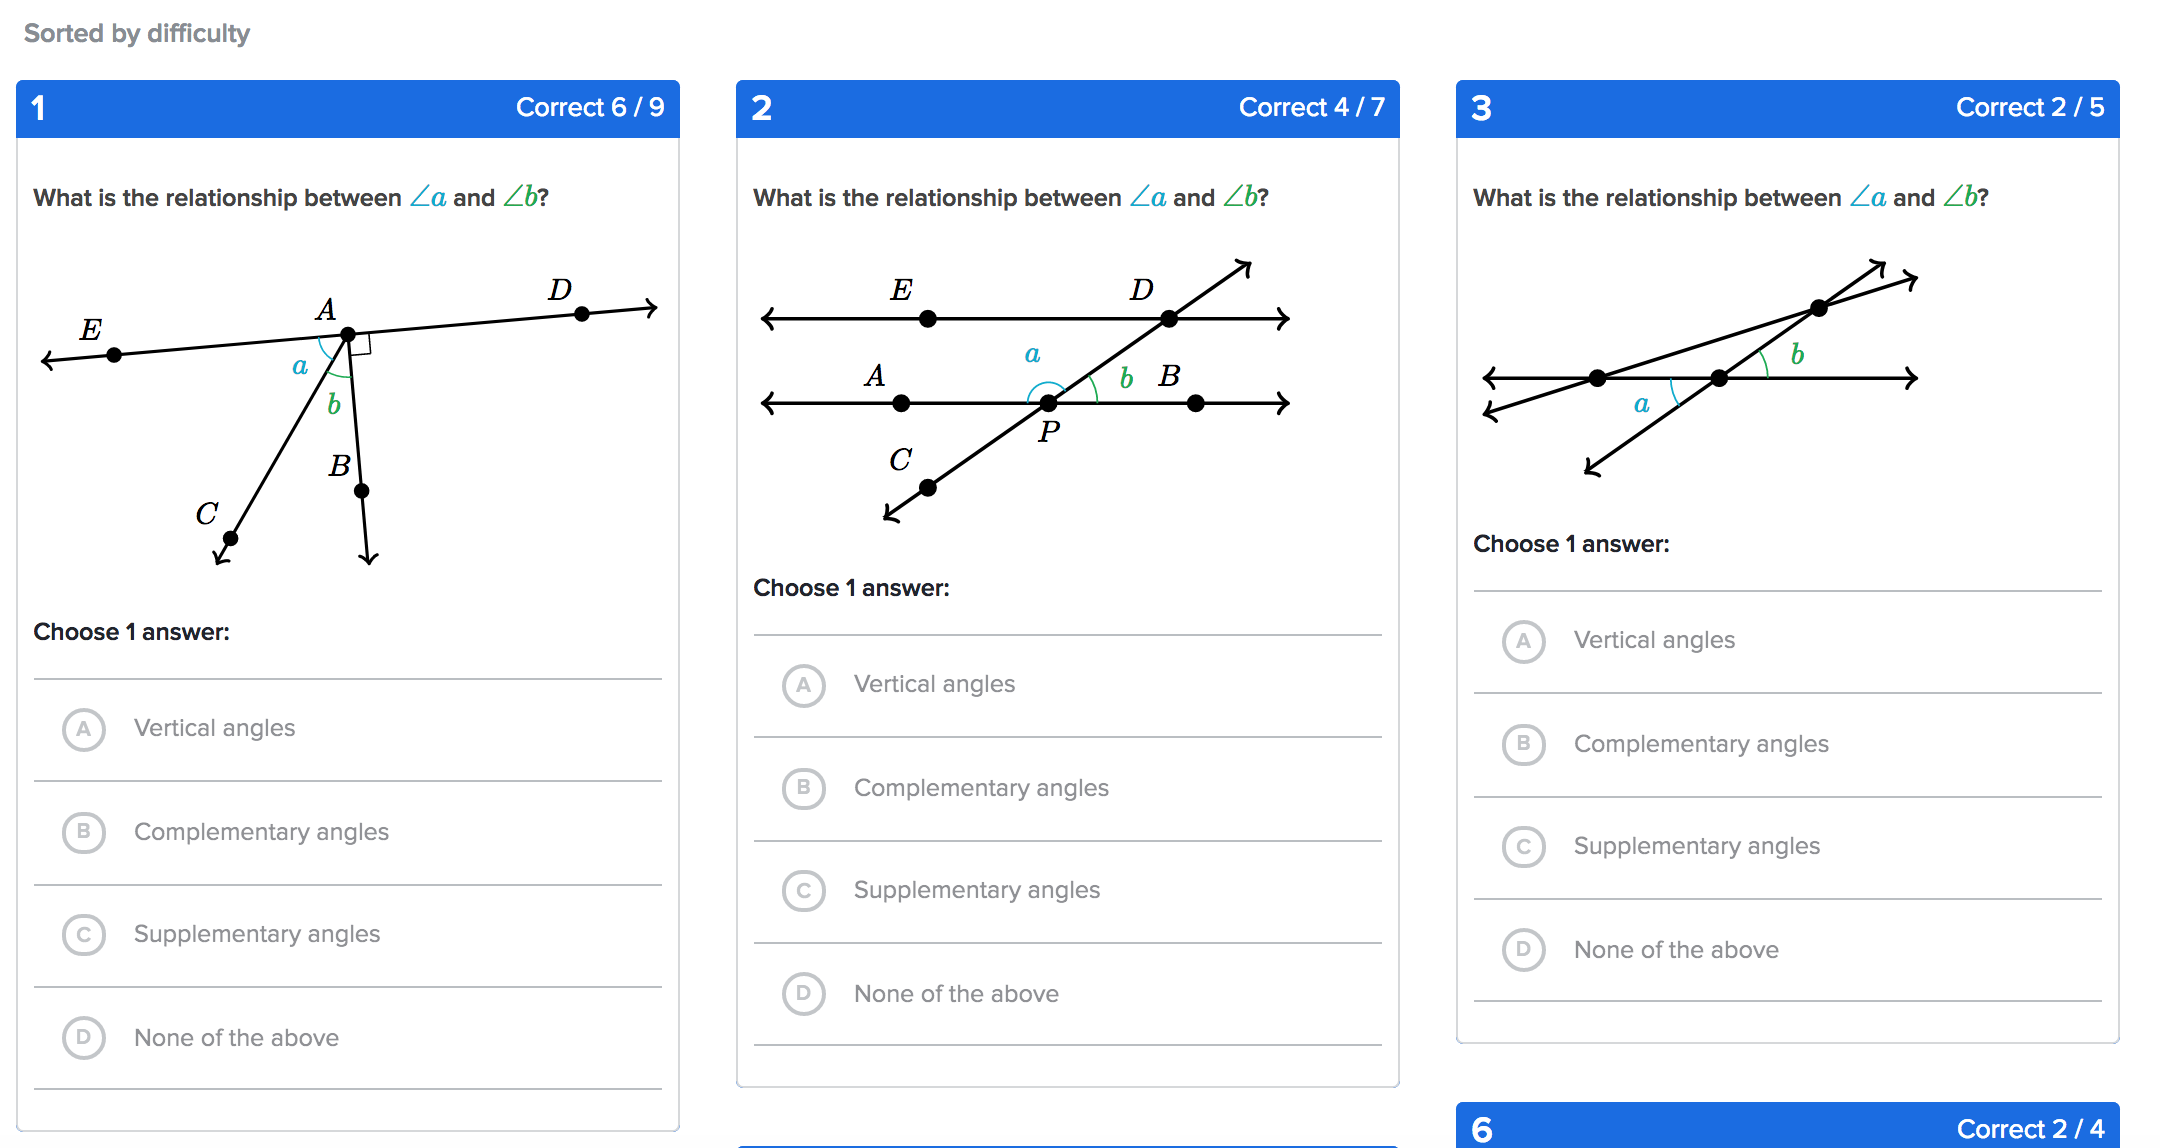Open question 6 header showing Correct 2 / 4
Screen dimensions: 2160x1148
coord(1788,1128)
